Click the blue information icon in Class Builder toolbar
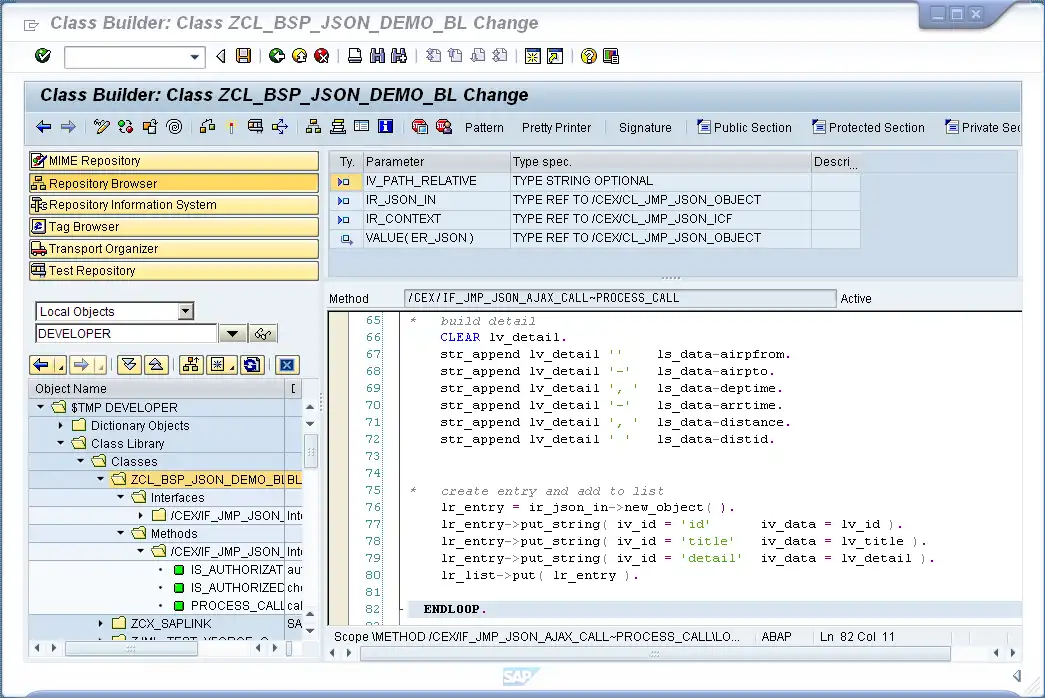1045x698 pixels. pyautogui.click(x=385, y=127)
